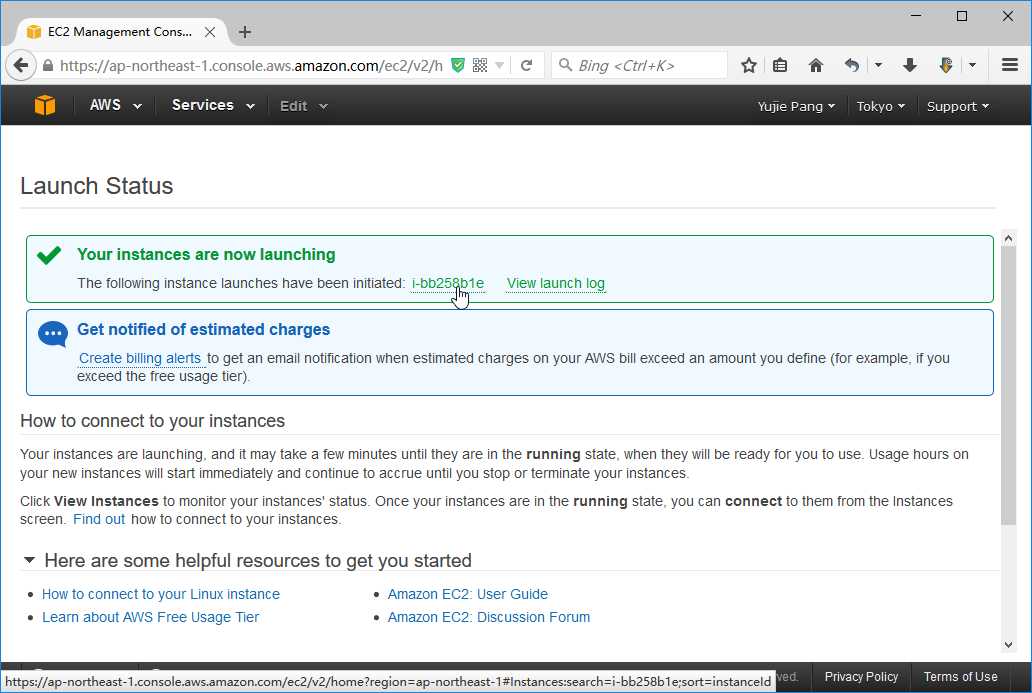Click 'How to connect to your instances' heading

coord(153,421)
